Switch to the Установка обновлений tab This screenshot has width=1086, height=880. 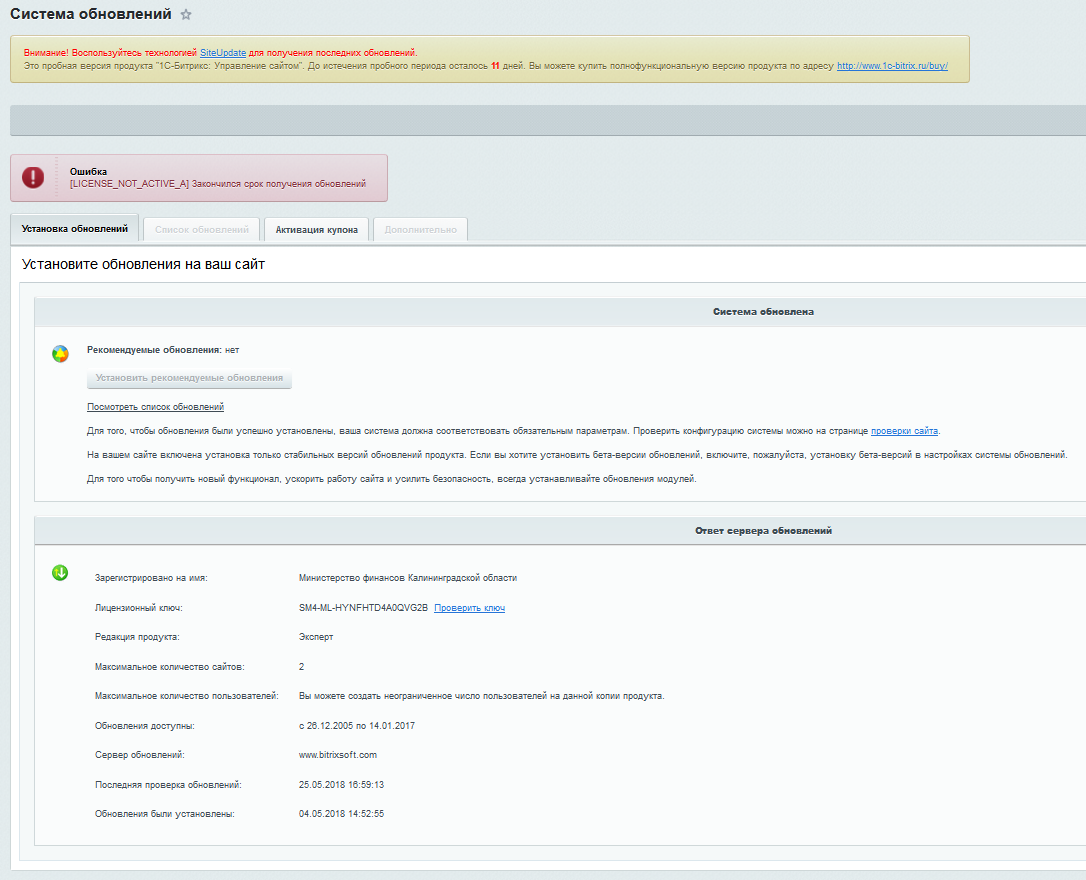point(75,229)
